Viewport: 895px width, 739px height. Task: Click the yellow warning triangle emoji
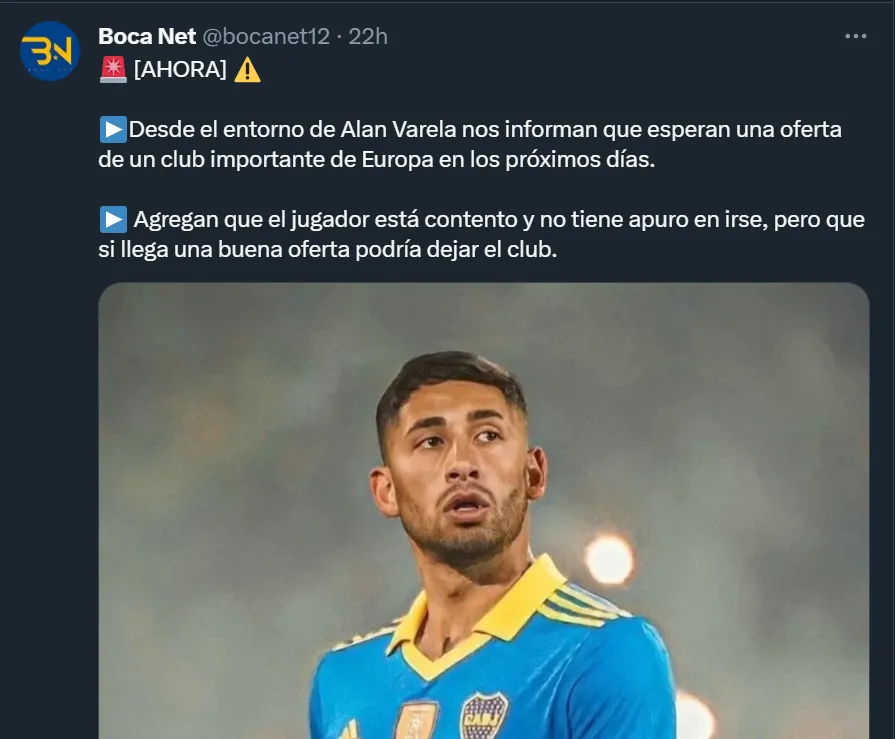[248, 70]
